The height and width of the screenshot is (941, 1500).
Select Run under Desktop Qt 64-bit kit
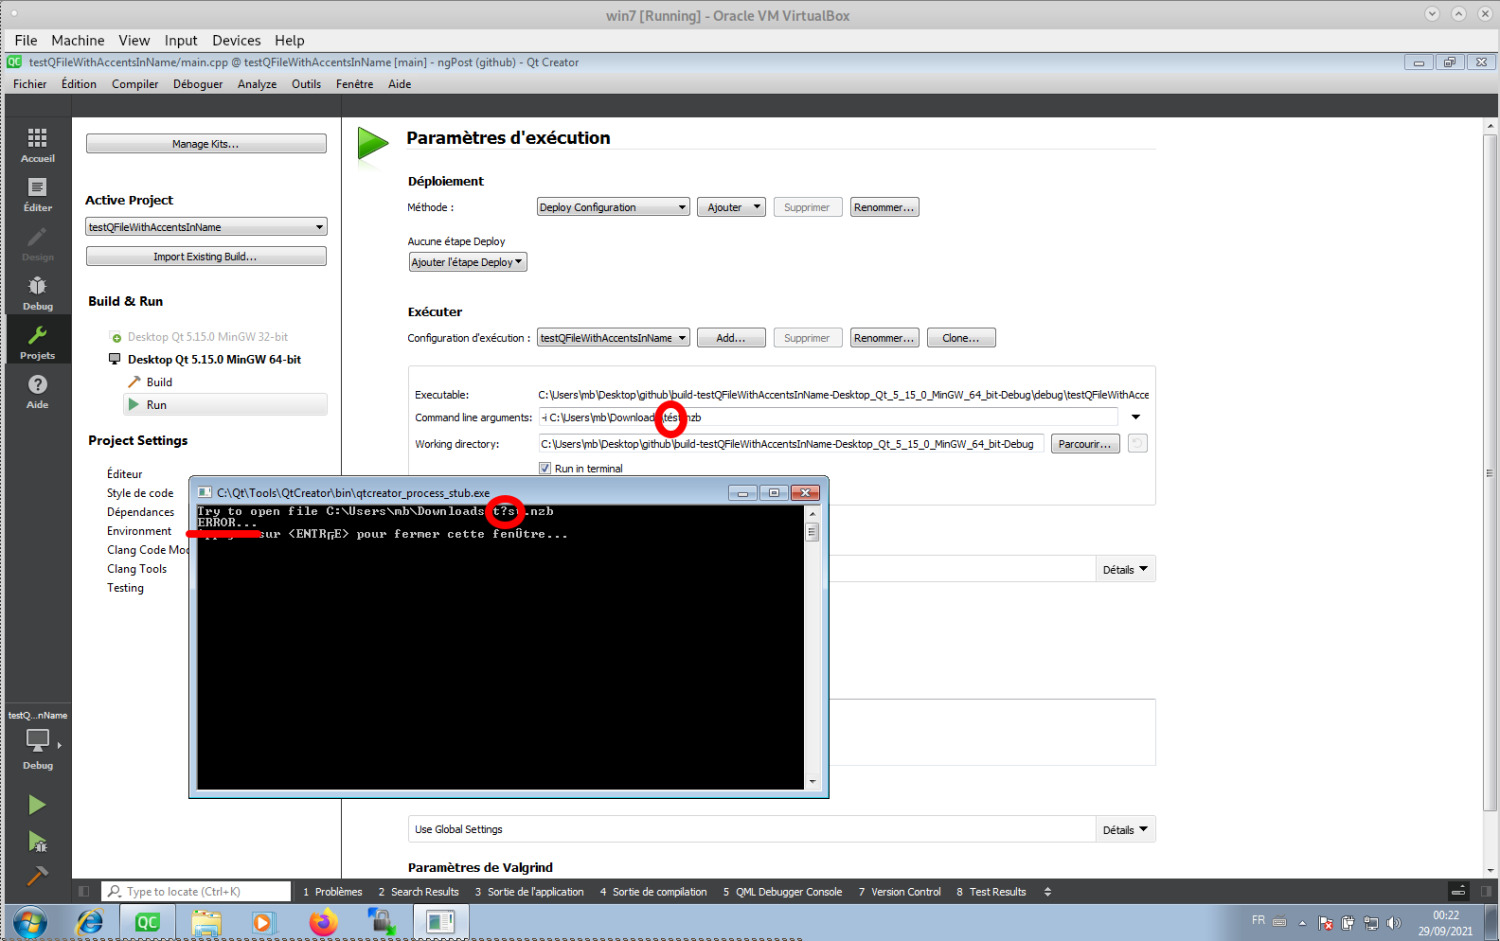click(225, 405)
